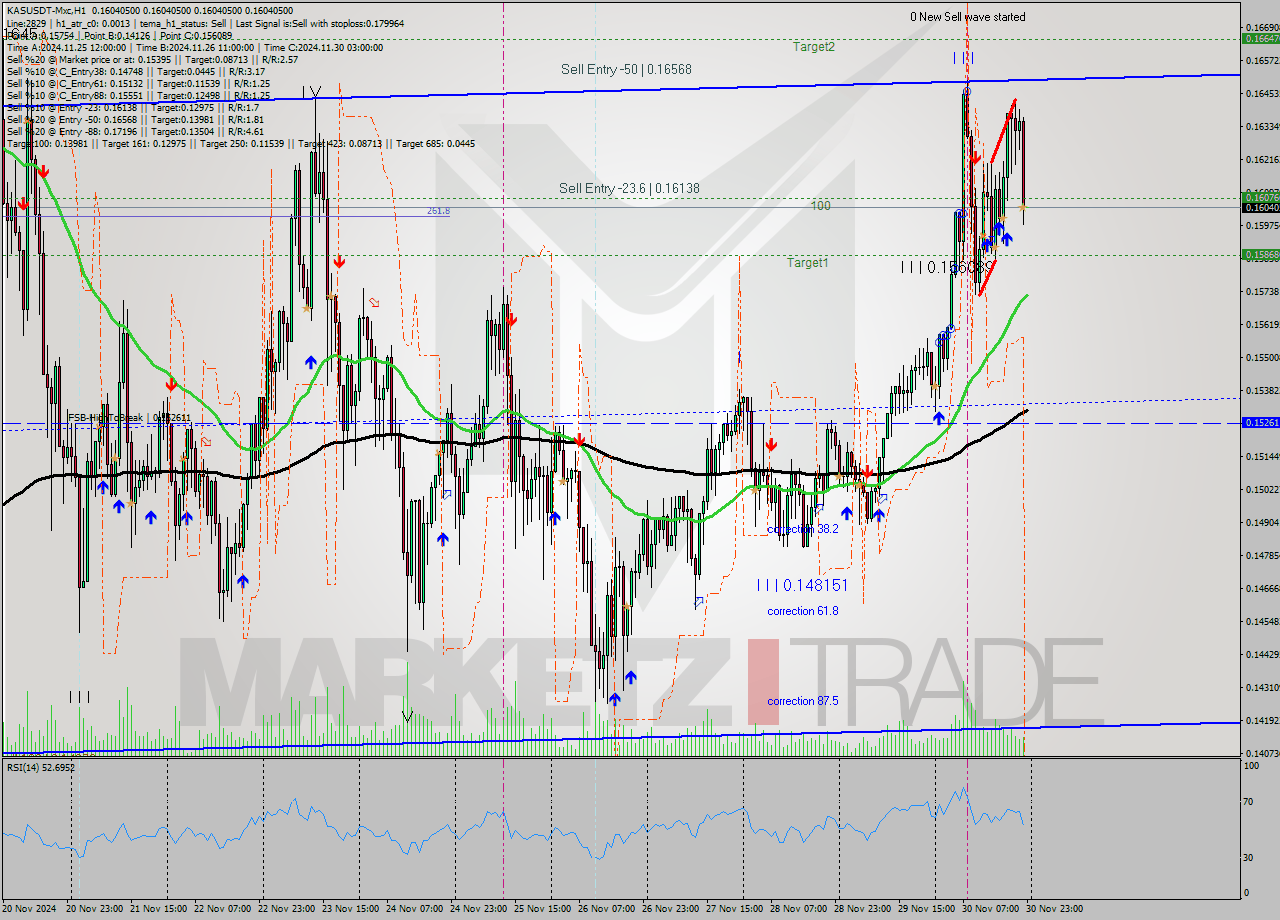Click the FSB-HighToBreak level label

pos(130,417)
